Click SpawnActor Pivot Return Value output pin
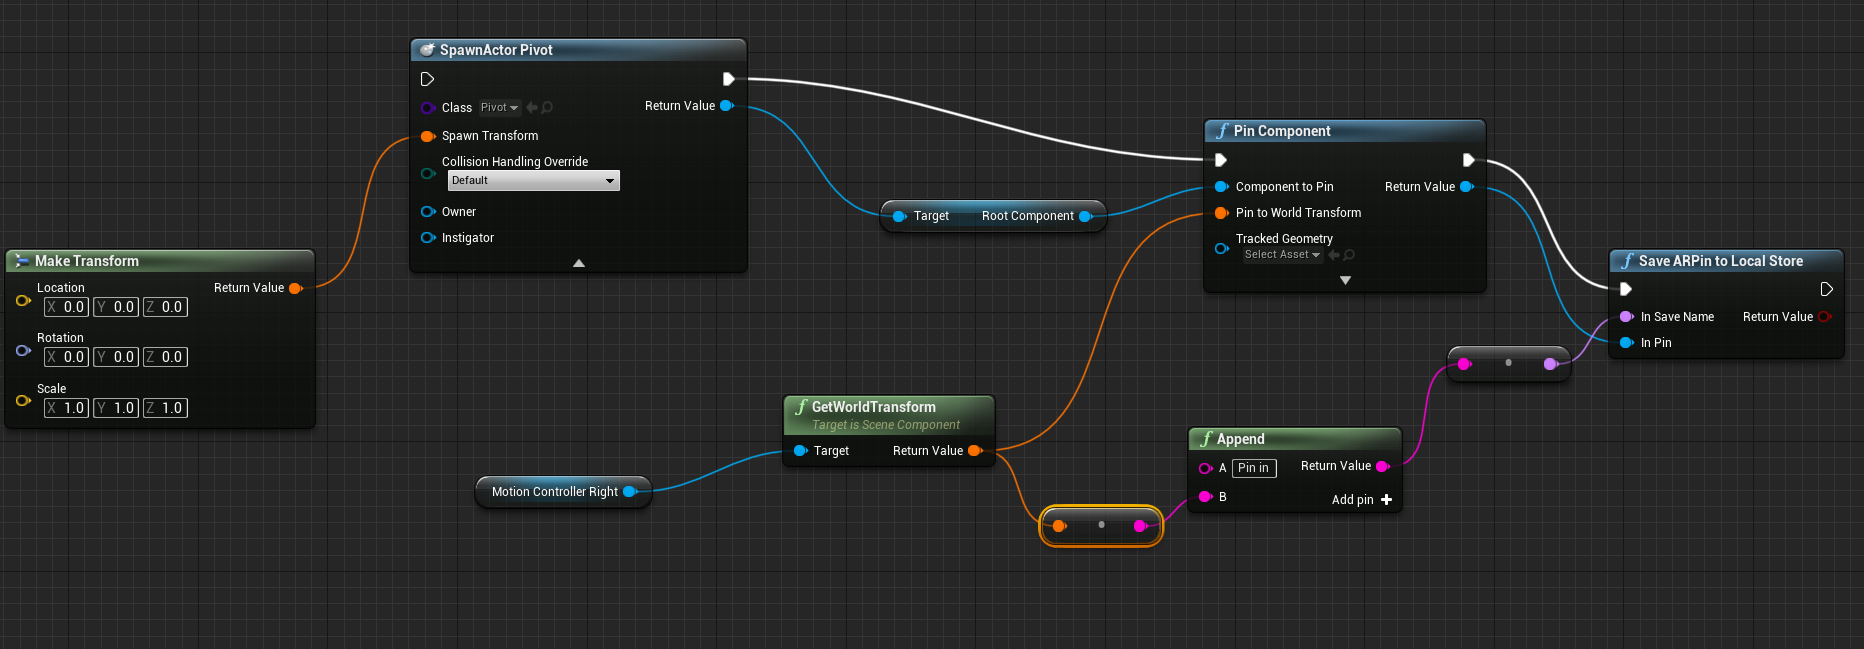 [727, 106]
